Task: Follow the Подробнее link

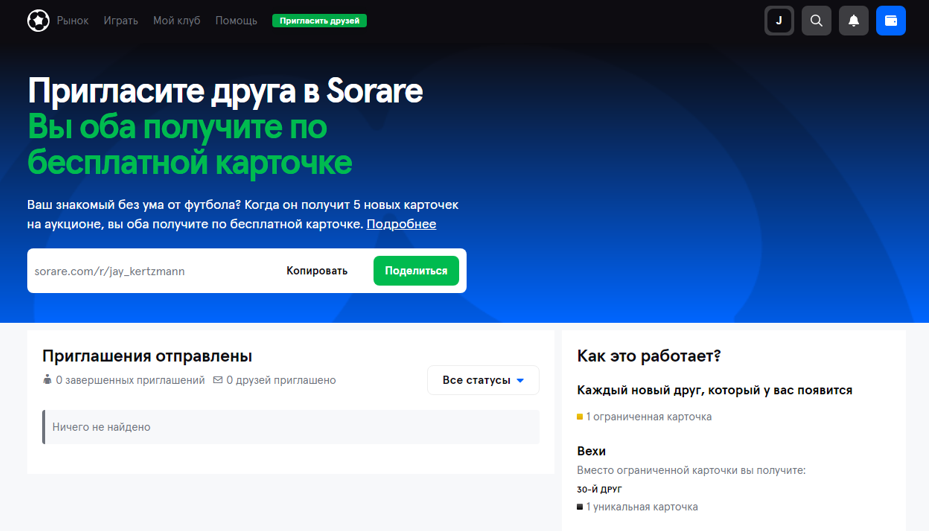Action: tap(401, 224)
